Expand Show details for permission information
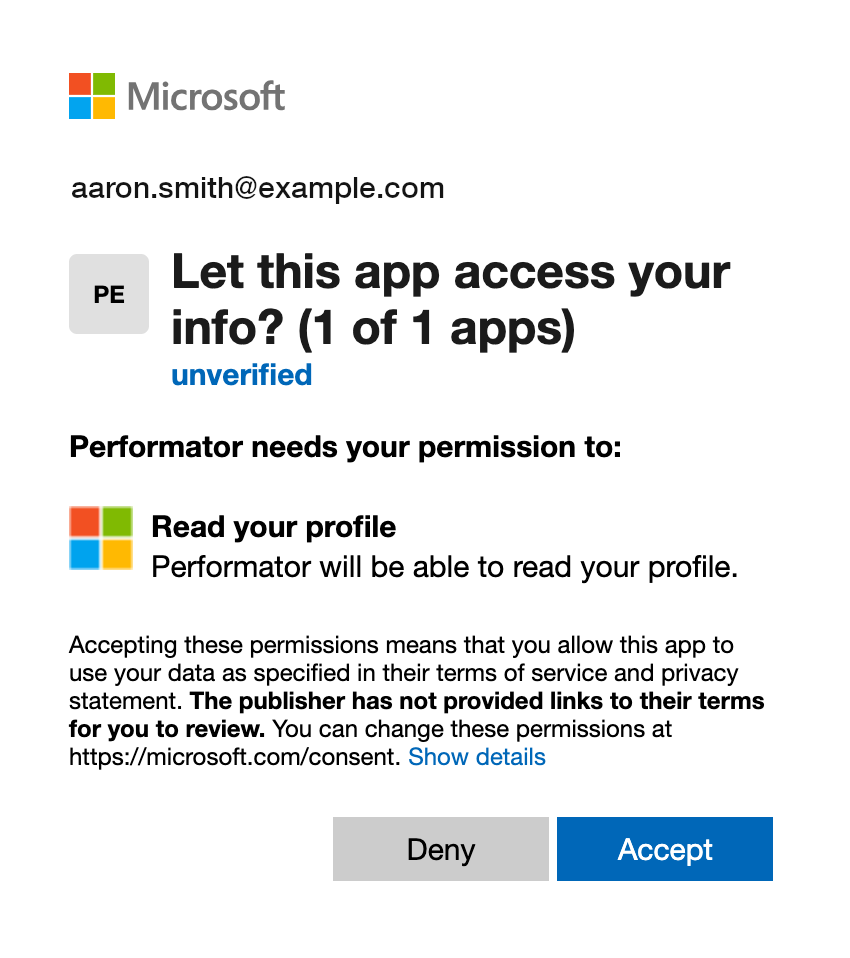The height and width of the screenshot is (958, 850). (477, 757)
